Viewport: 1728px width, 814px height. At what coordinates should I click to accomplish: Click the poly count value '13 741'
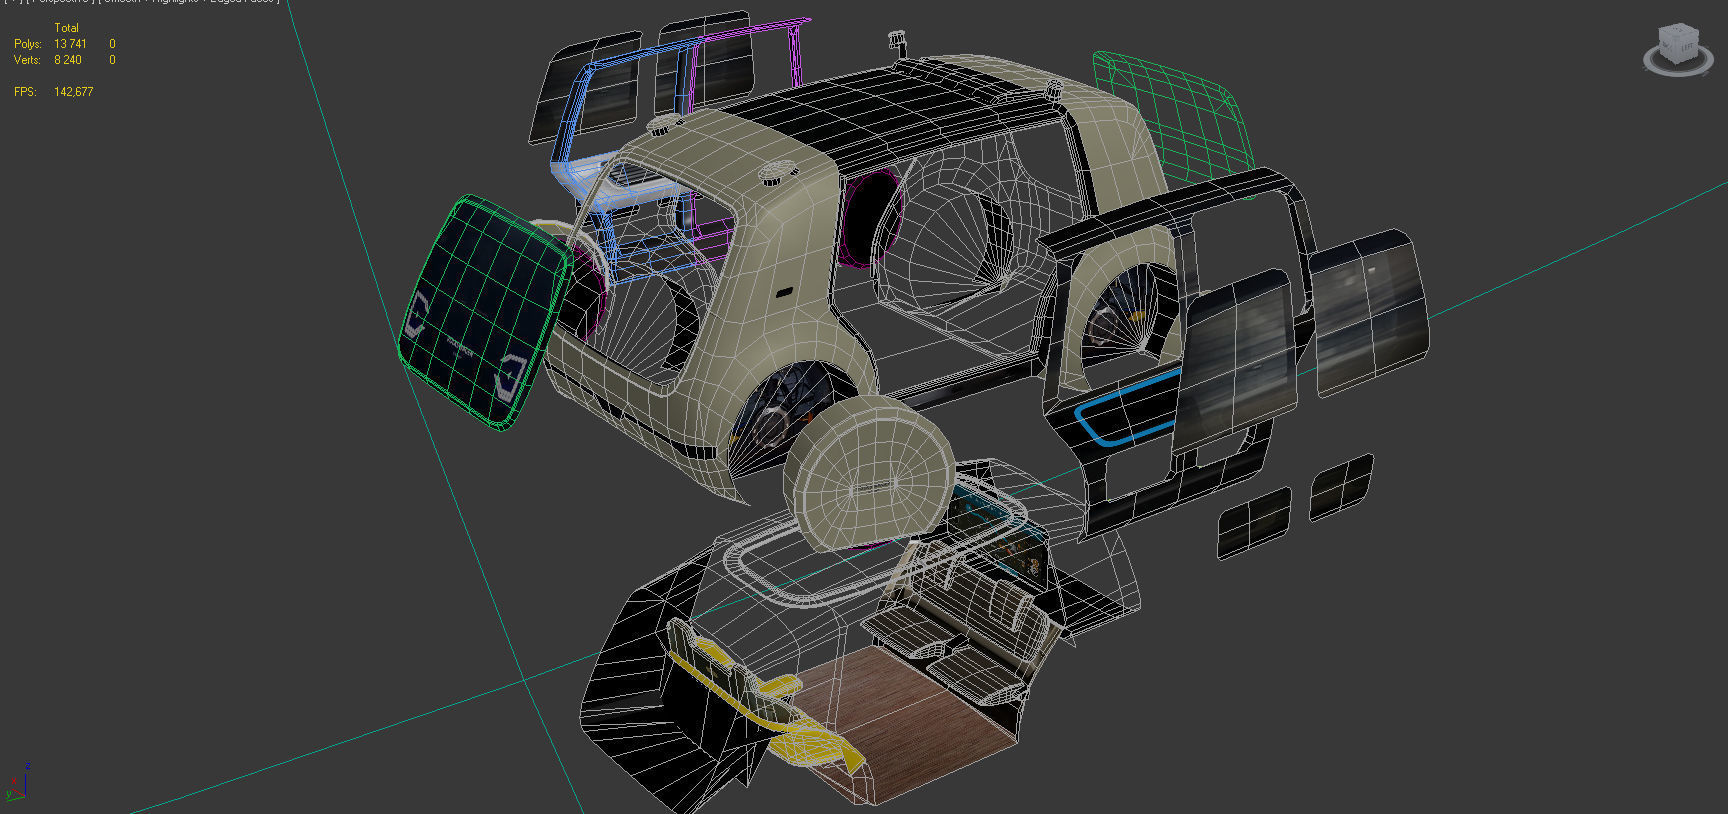pyautogui.click(x=70, y=44)
